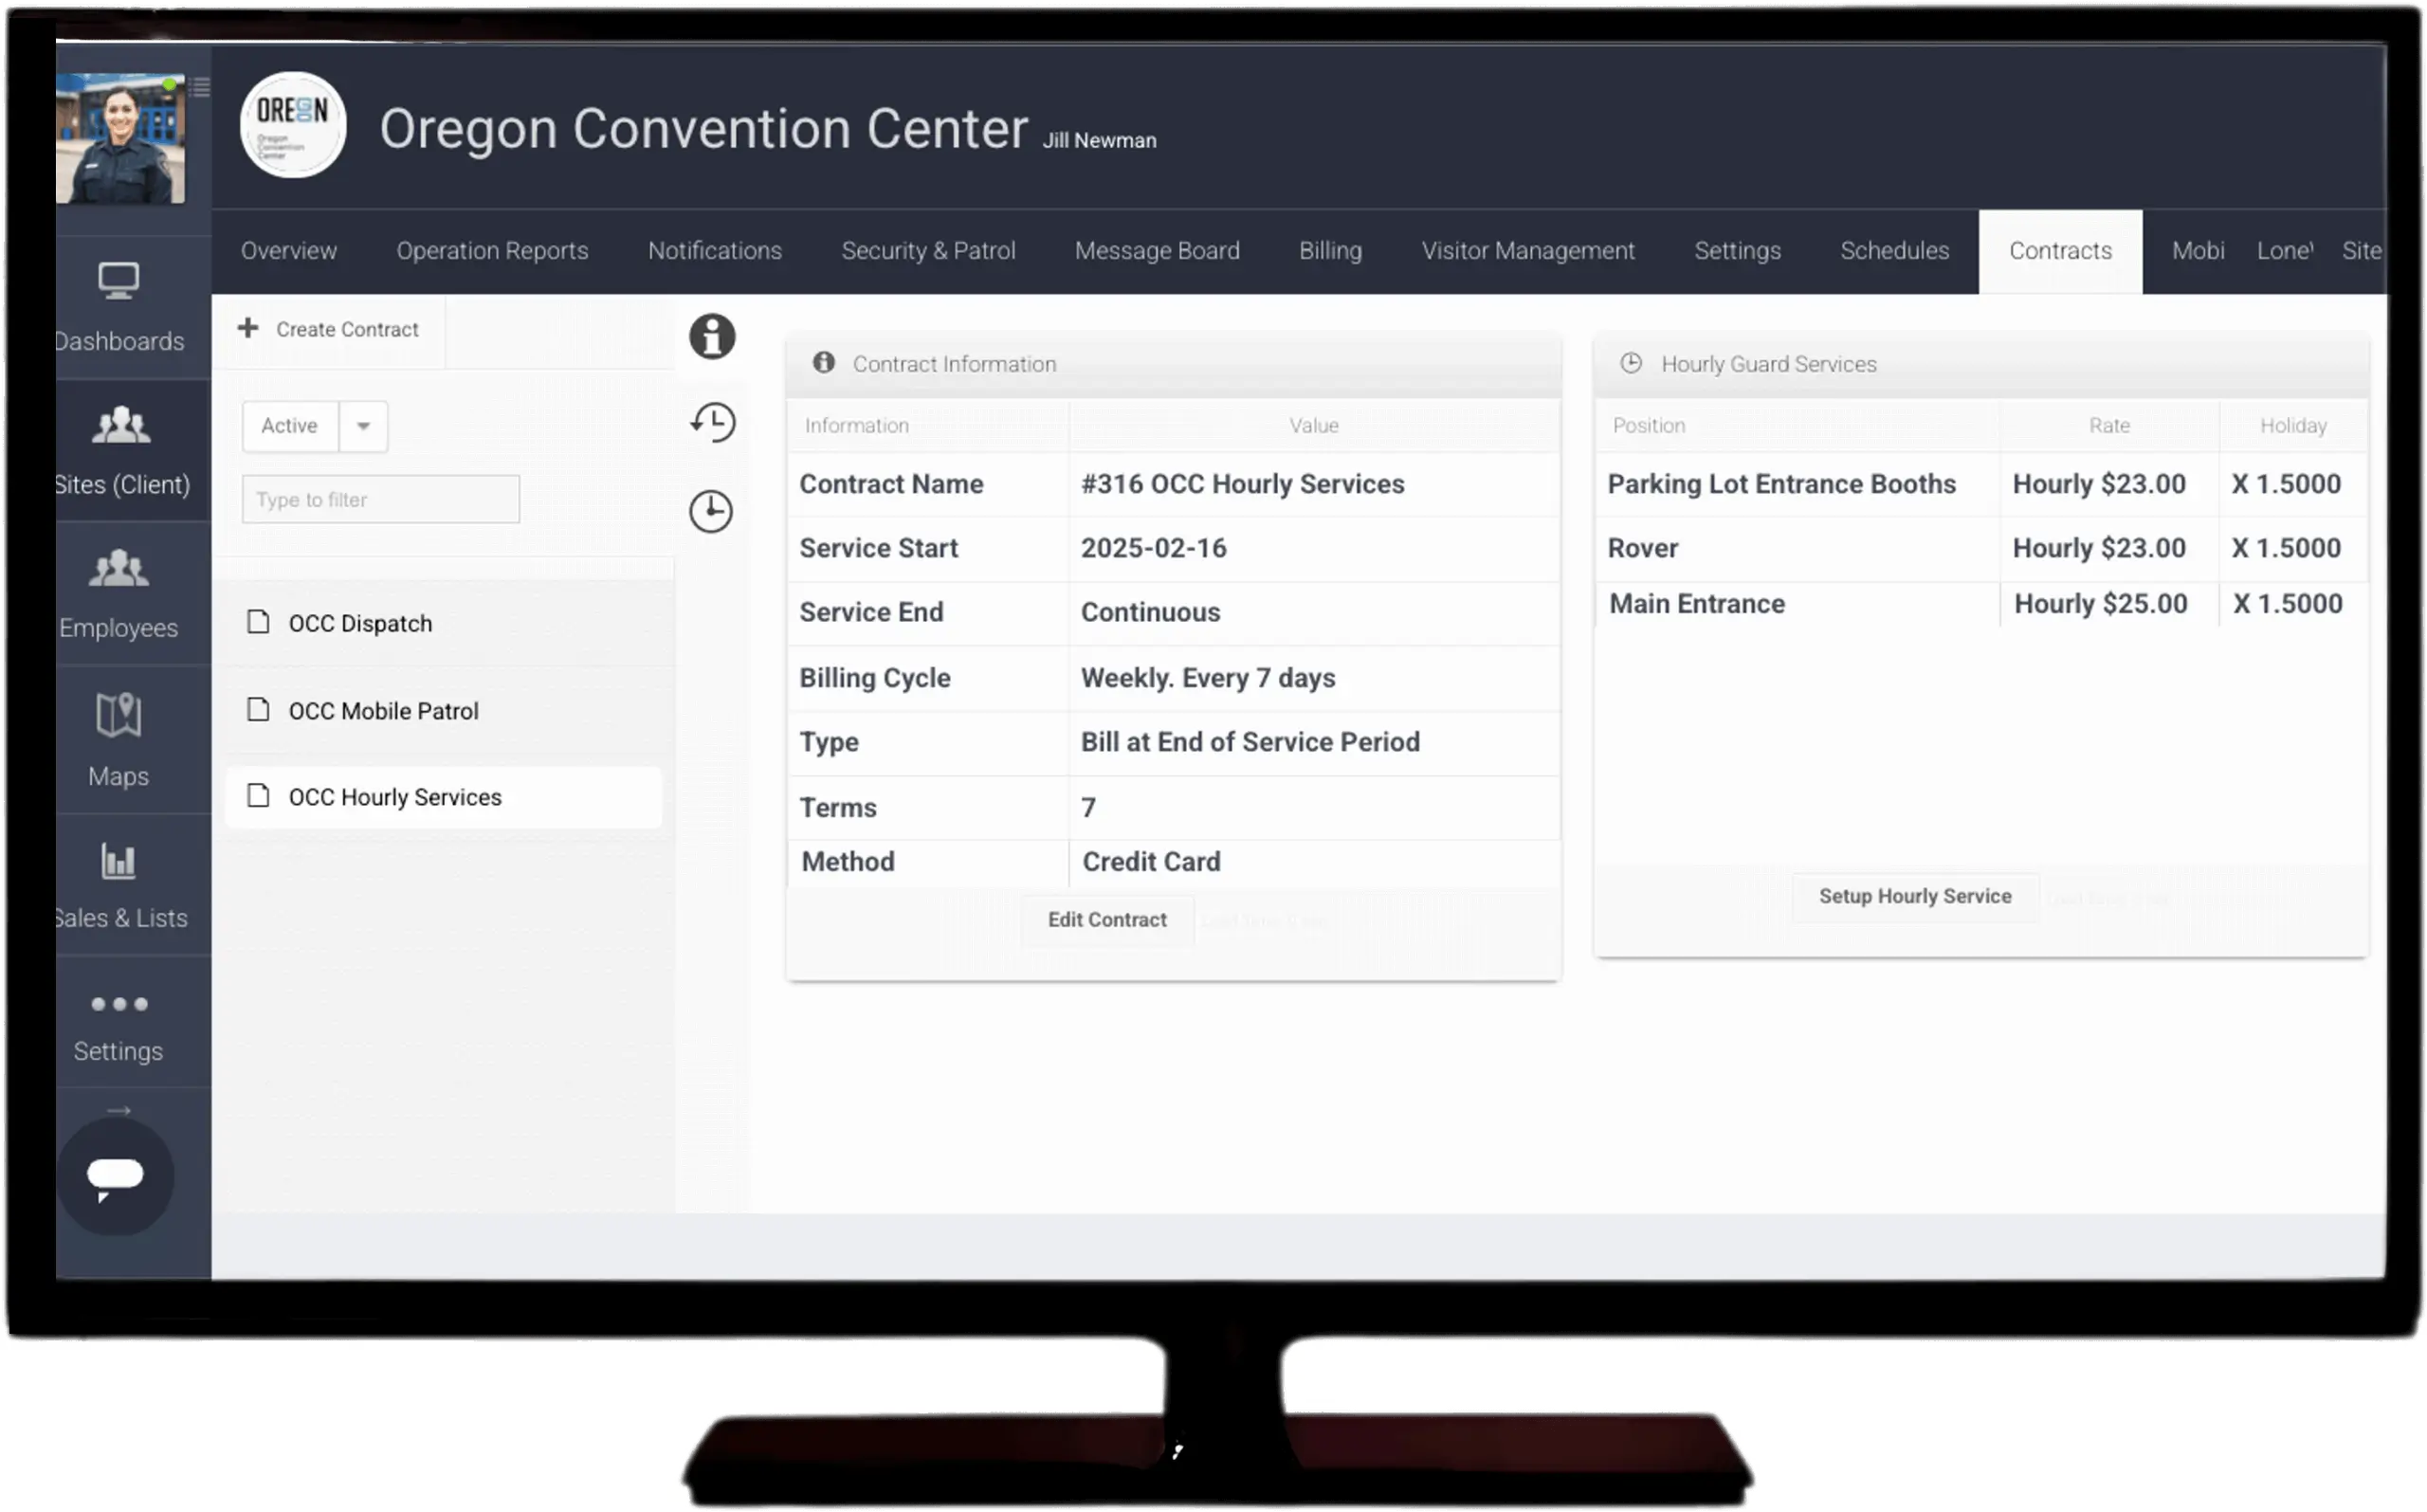Click the Rover position row
This screenshot has width=2427, height=1512.
(1981, 548)
